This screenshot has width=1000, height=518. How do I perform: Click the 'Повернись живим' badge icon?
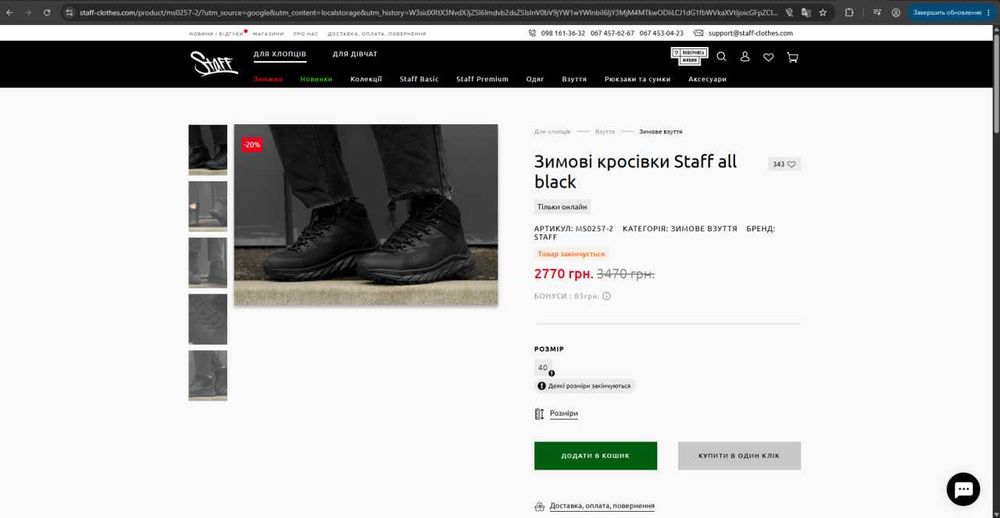[689, 57]
